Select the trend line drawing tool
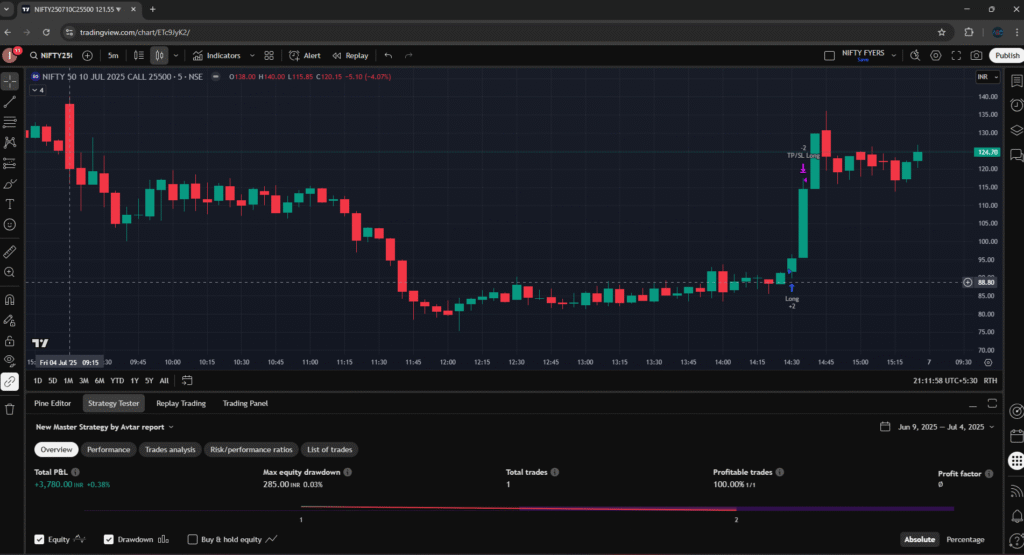 (10, 102)
